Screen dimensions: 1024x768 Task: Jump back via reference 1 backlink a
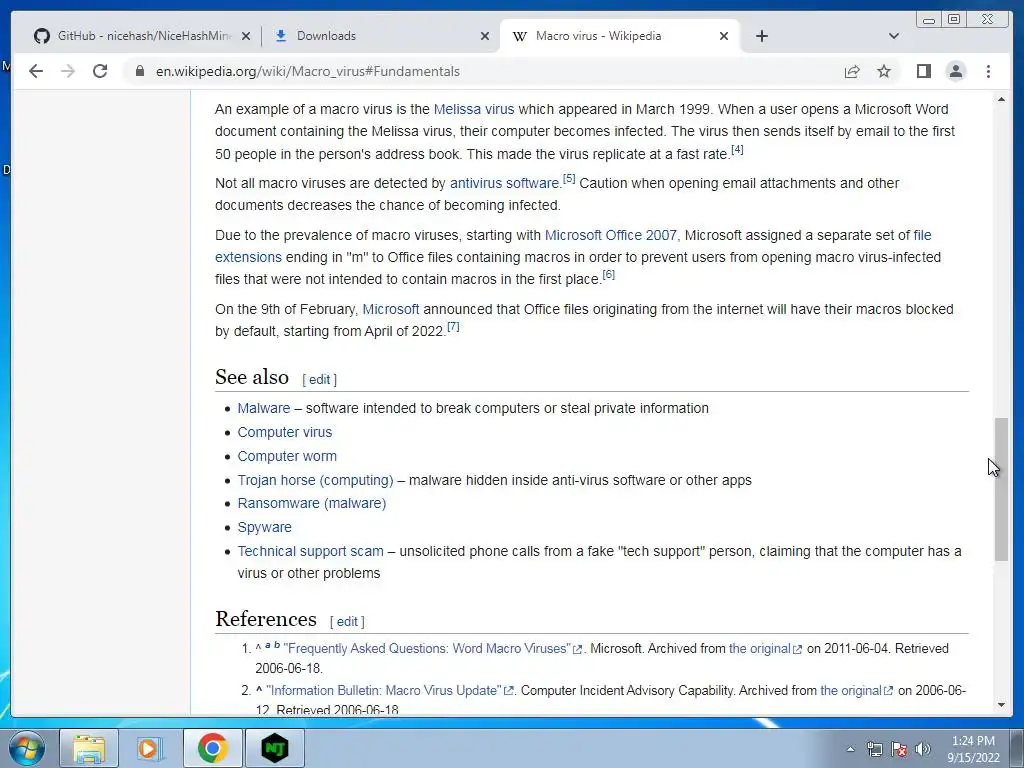coord(268,645)
